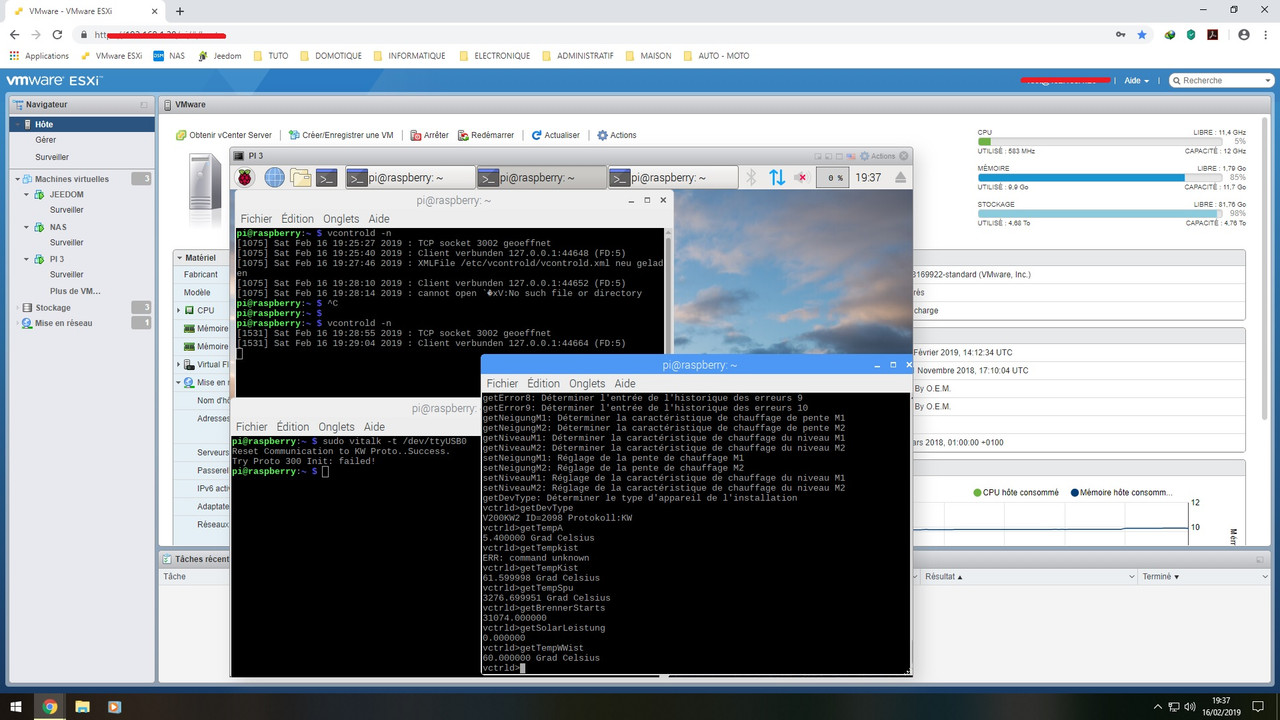Select PI 3 virtual machine in Navigateur
This screenshot has width=1280, height=720.
[57, 259]
